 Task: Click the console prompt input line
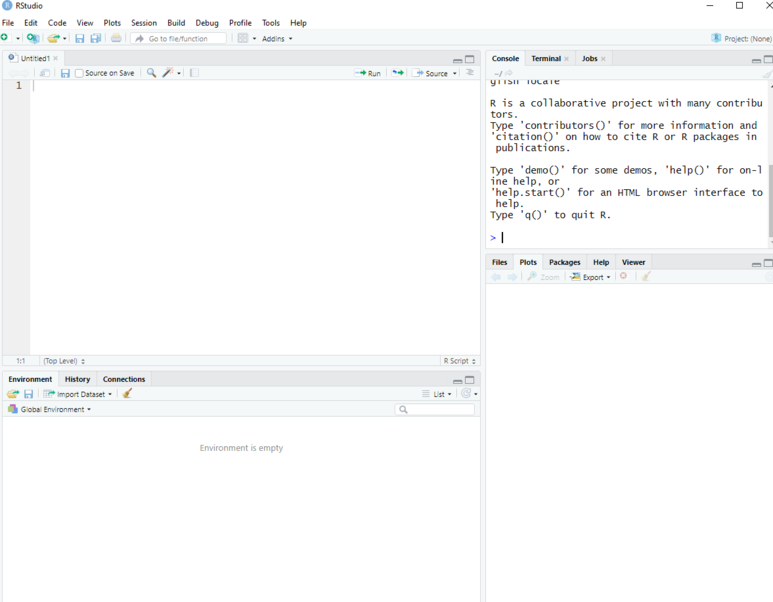(626, 238)
